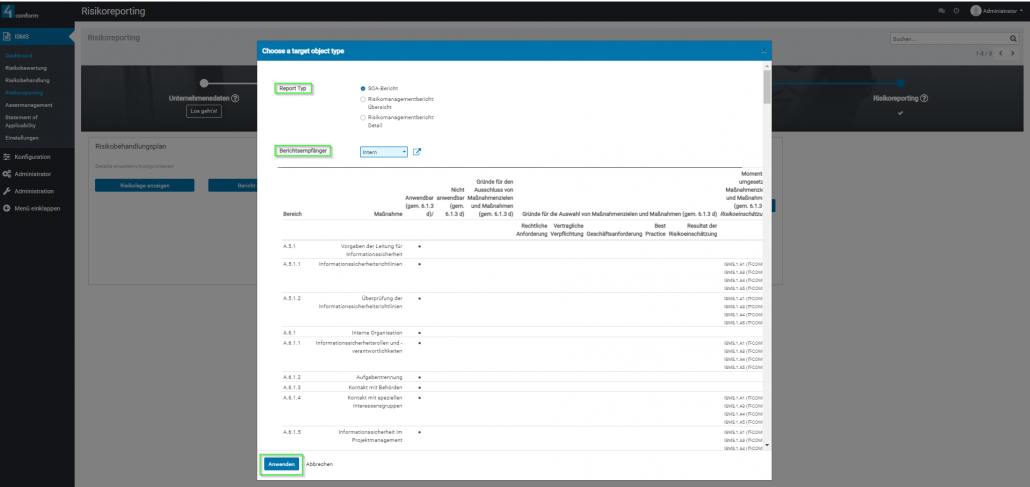Click the Anwenden button
Viewport: 1030px width, 487px height.
point(281,464)
